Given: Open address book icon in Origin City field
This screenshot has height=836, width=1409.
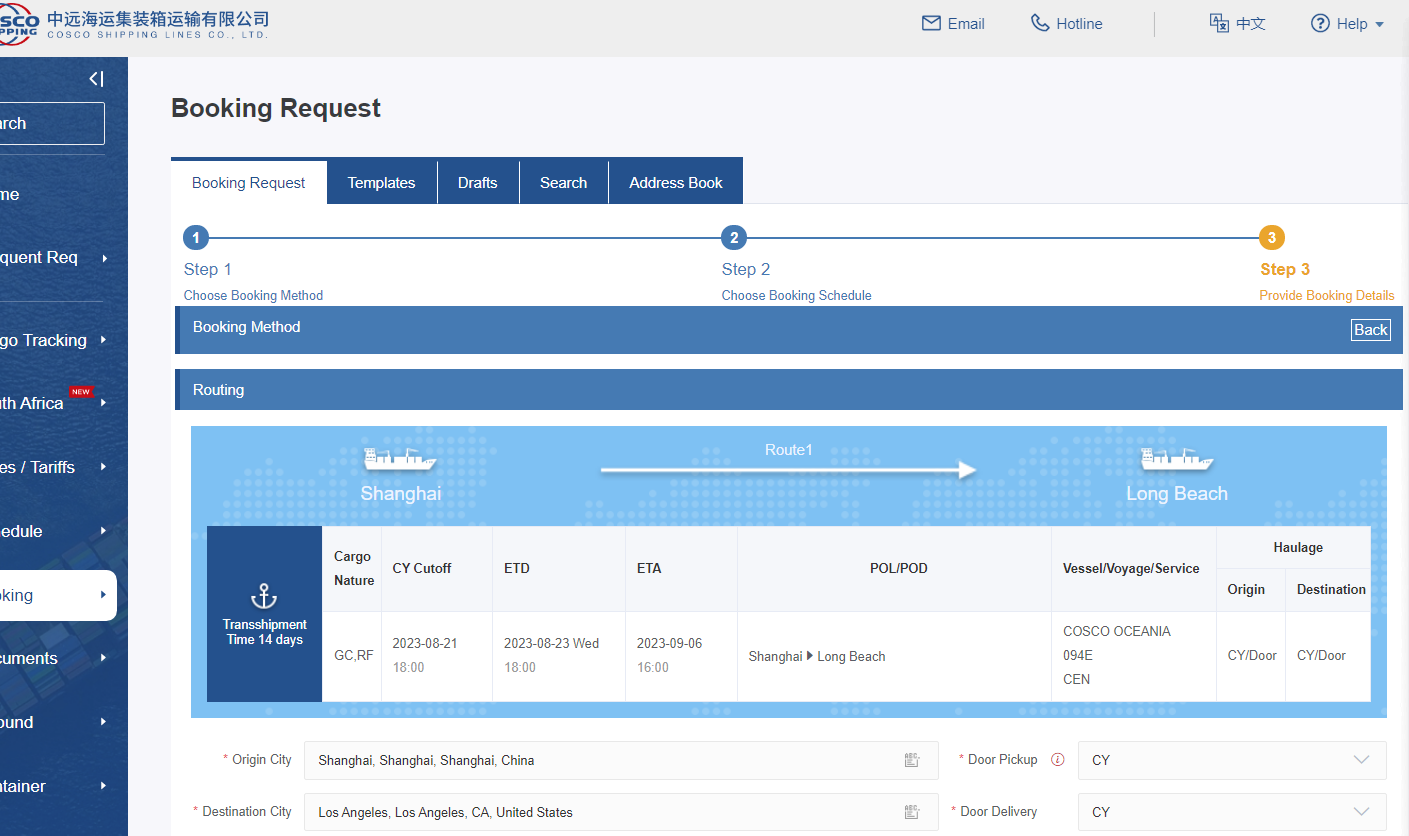Looking at the screenshot, I should point(912,760).
